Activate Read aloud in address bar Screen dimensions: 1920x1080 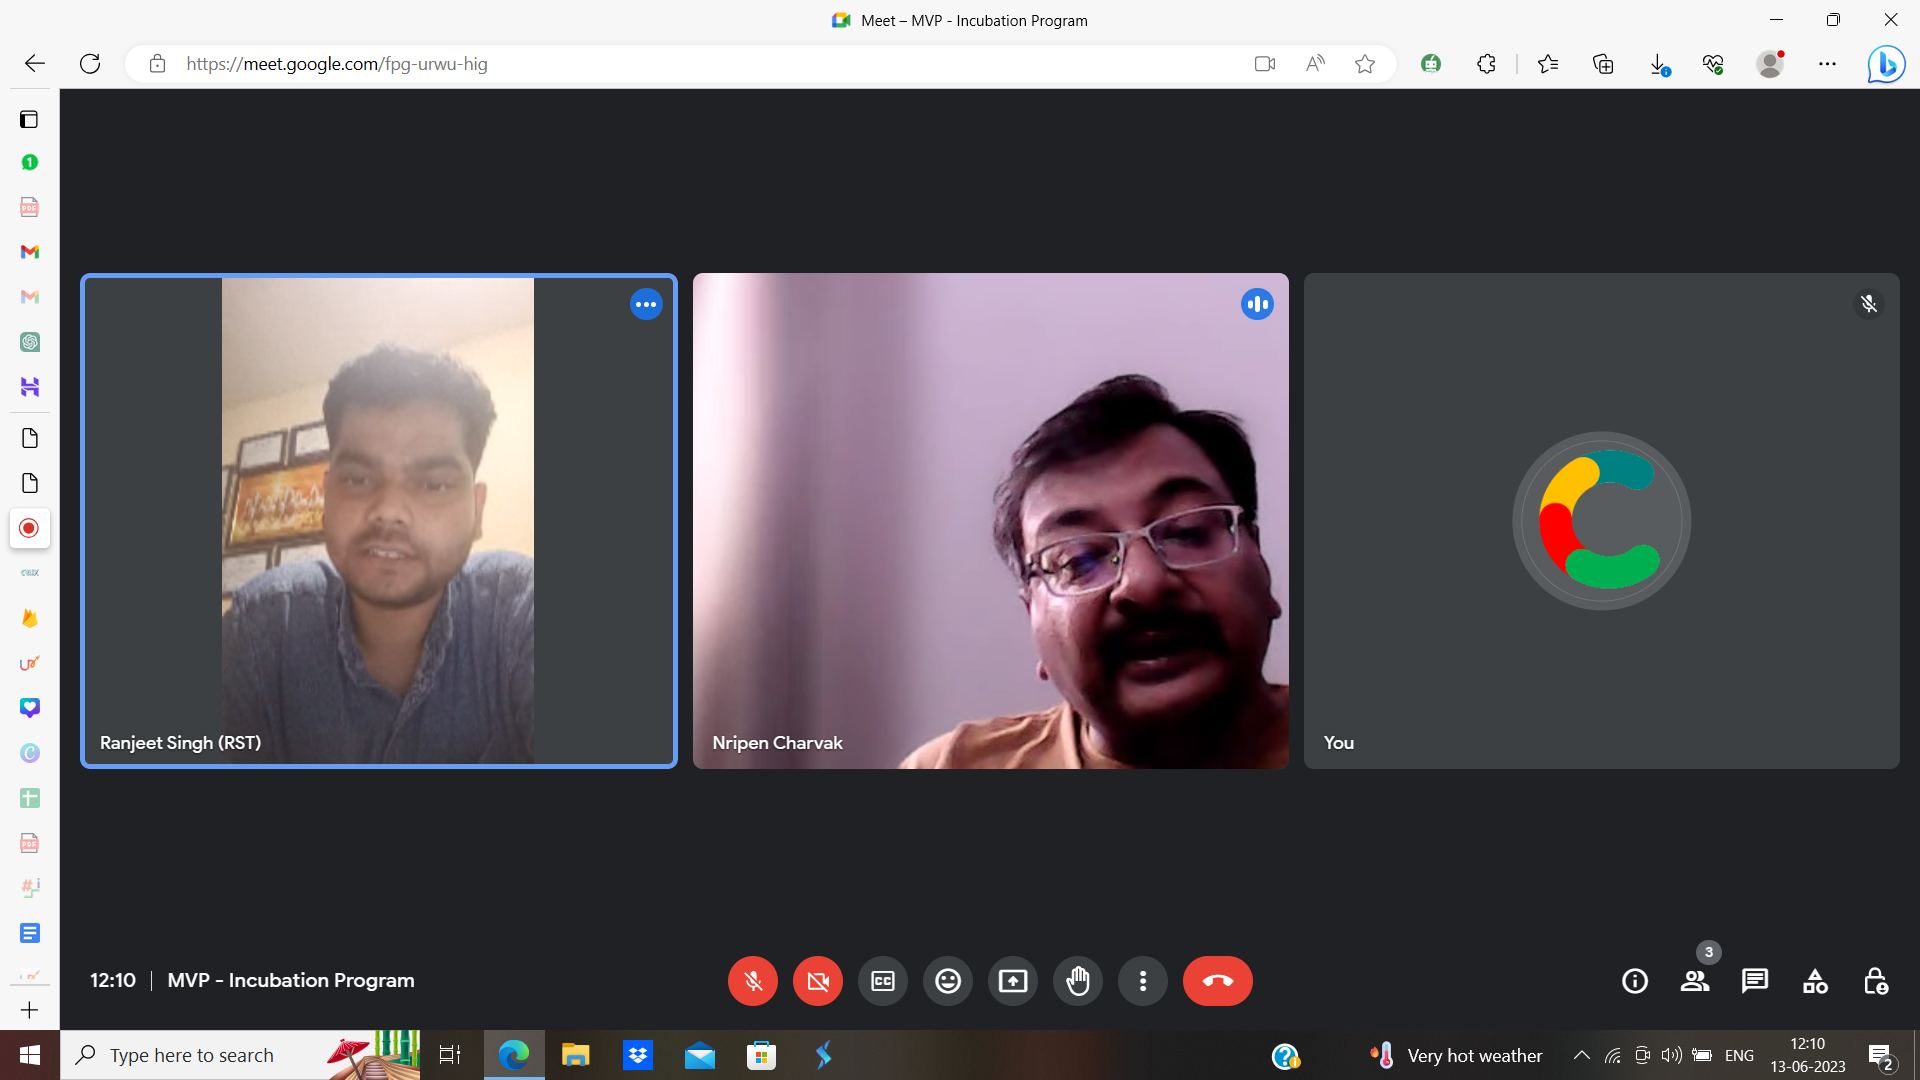pos(1315,64)
